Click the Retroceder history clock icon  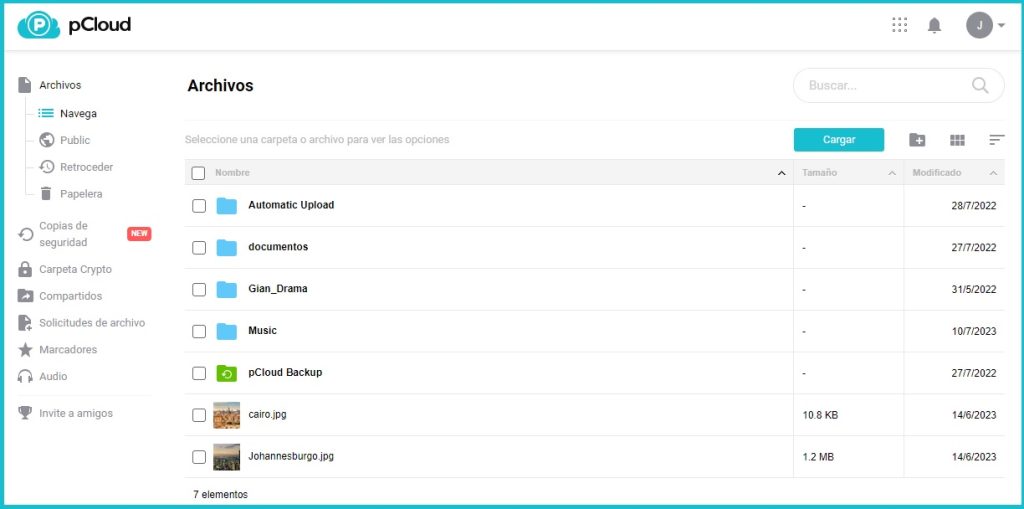click(46, 167)
